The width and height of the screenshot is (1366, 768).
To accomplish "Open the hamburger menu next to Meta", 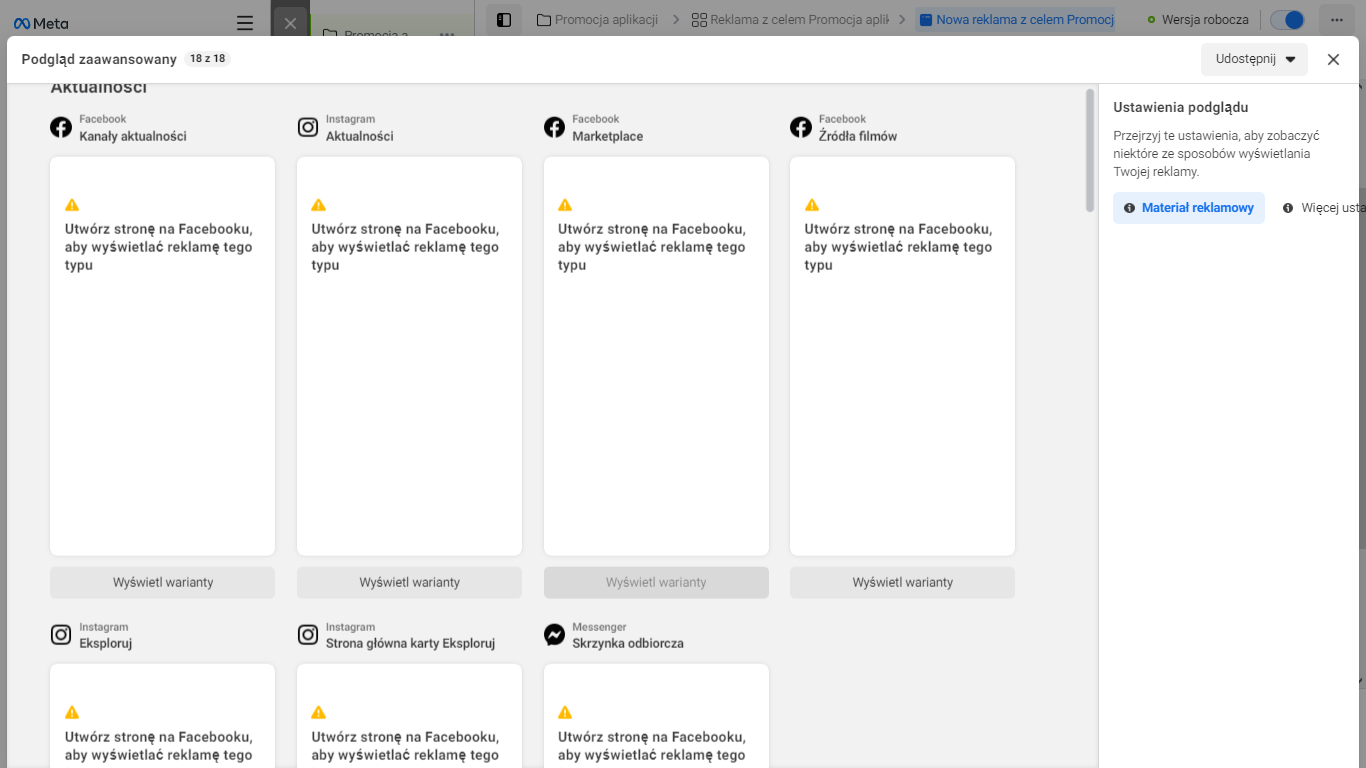I will (245, 22).
